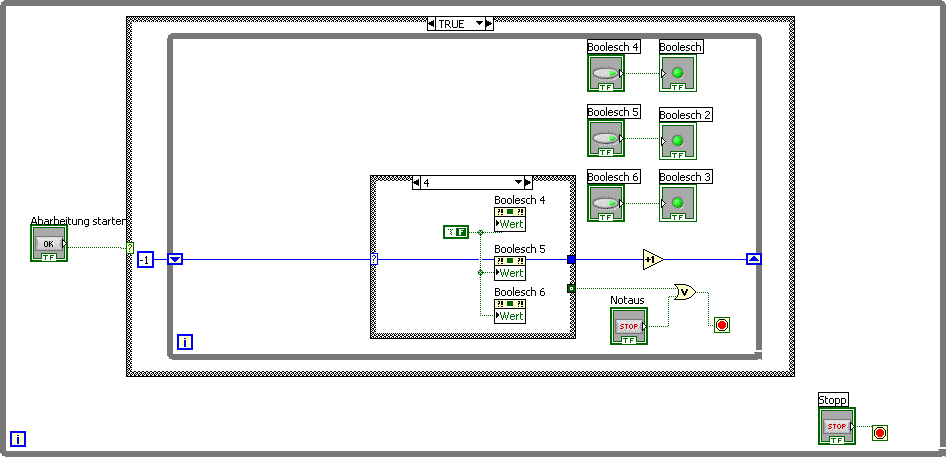Select the Boolesch LED indicator terminal
The image size is (946, 457).
pyautogui.click(x=678, y=73)
